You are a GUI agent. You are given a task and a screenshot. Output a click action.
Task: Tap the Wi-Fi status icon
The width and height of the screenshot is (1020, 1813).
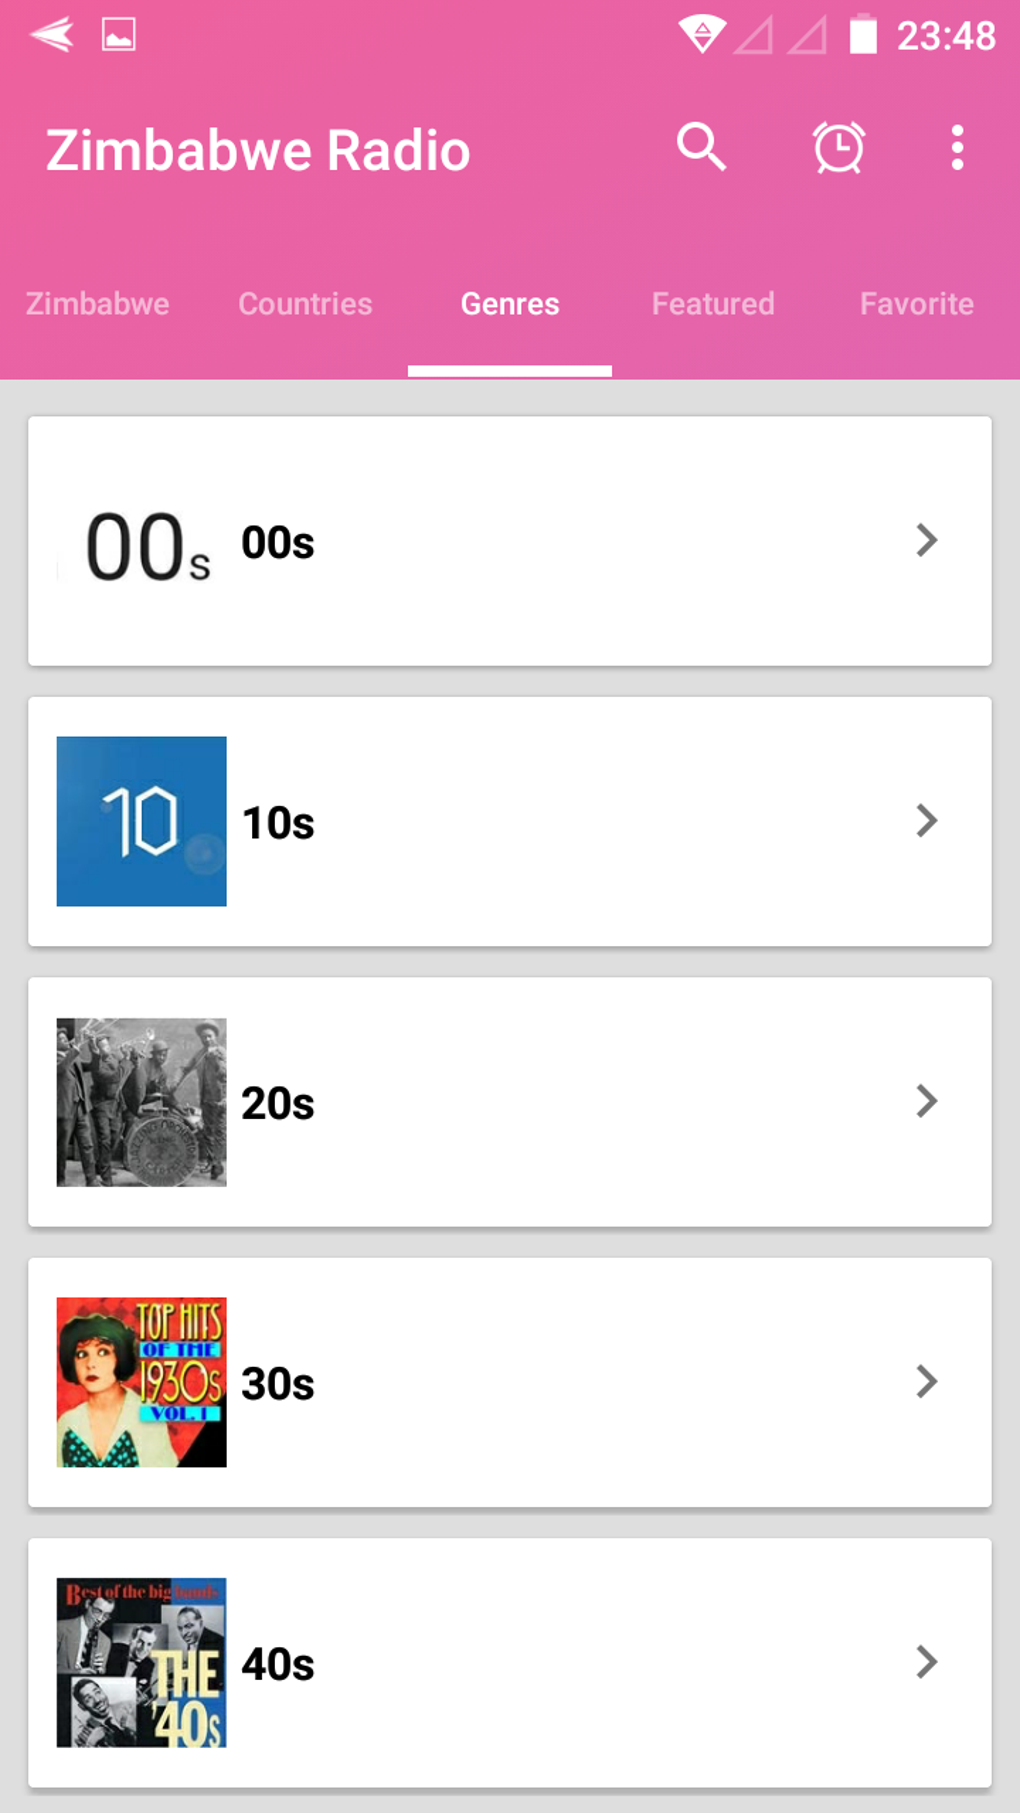pos(702,35)
